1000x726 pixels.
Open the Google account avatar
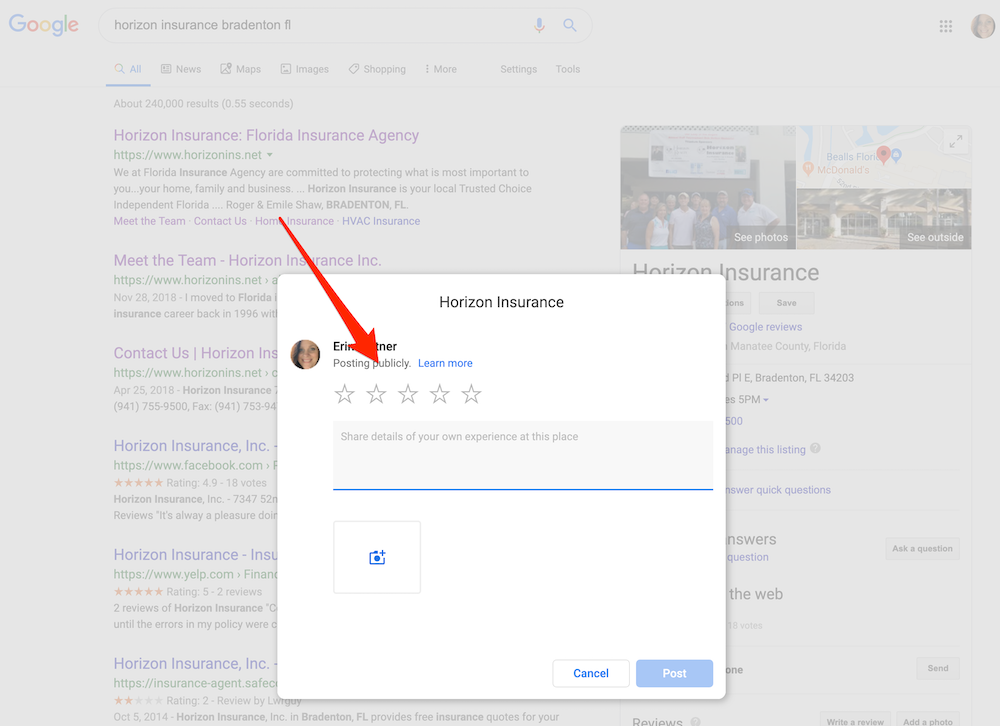pyautogui.click(x=983, y=26)
